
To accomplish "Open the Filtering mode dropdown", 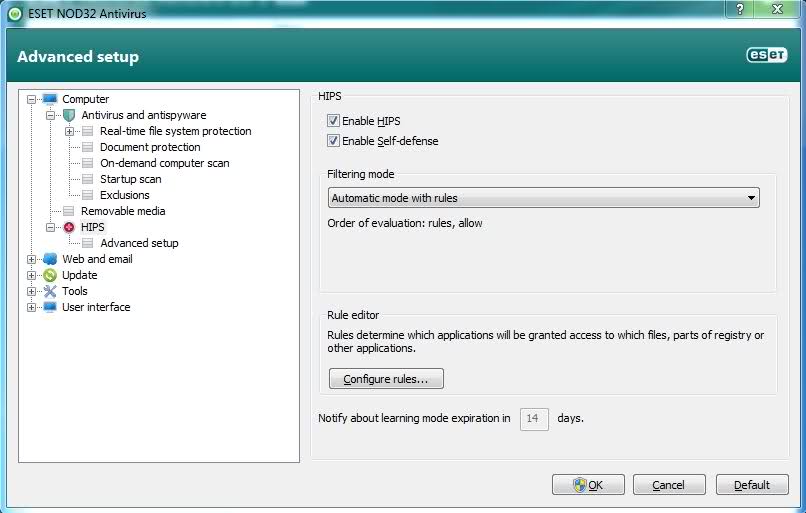I will point(543,198).
